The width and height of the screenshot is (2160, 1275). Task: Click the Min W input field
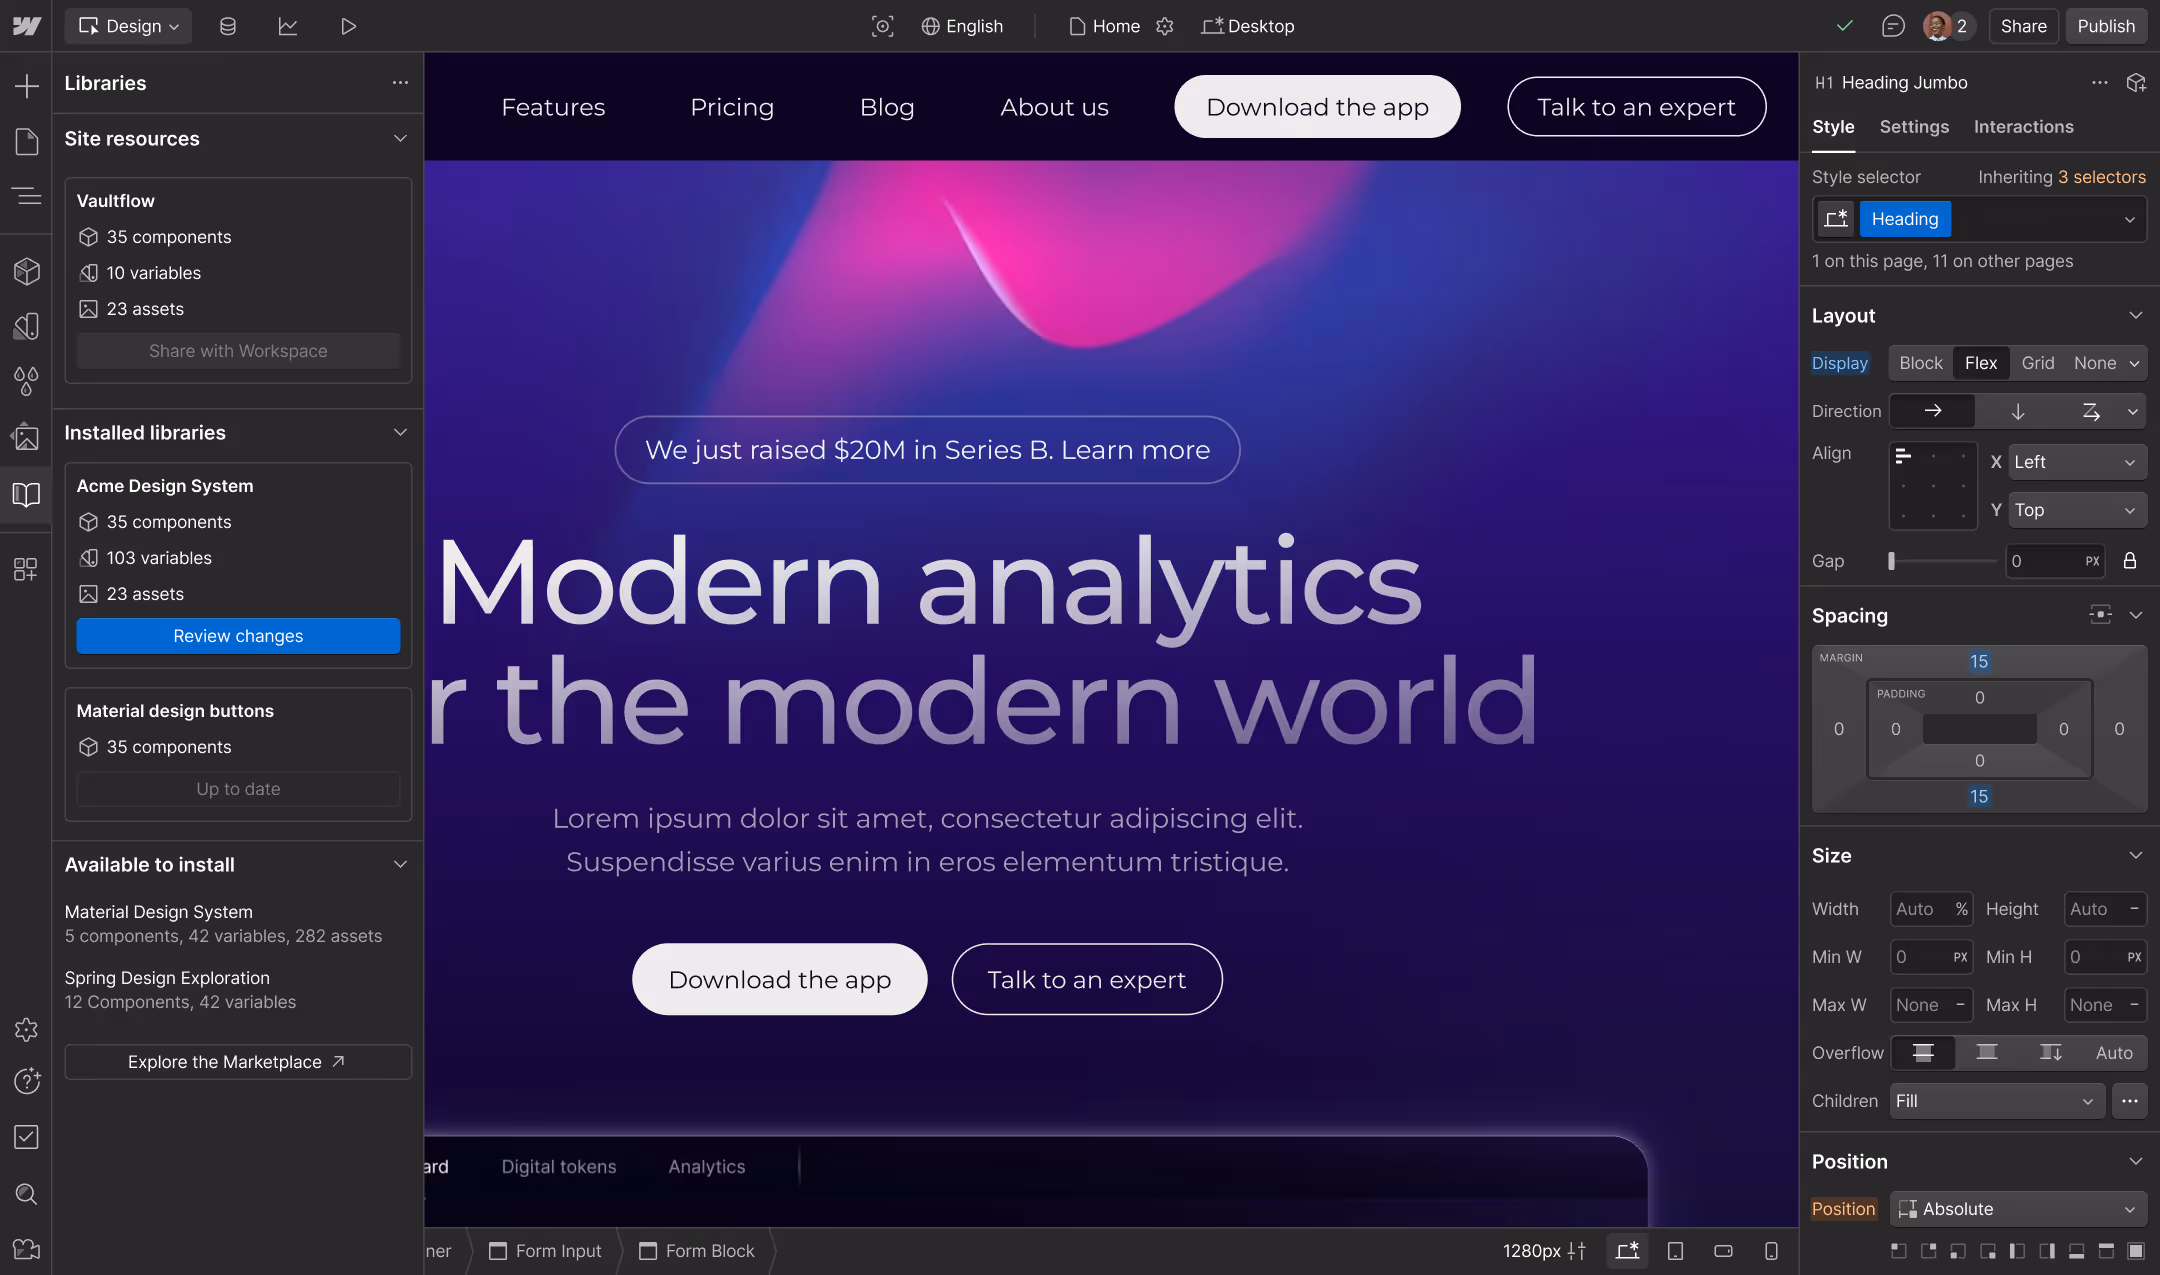tap(1920, 957)
